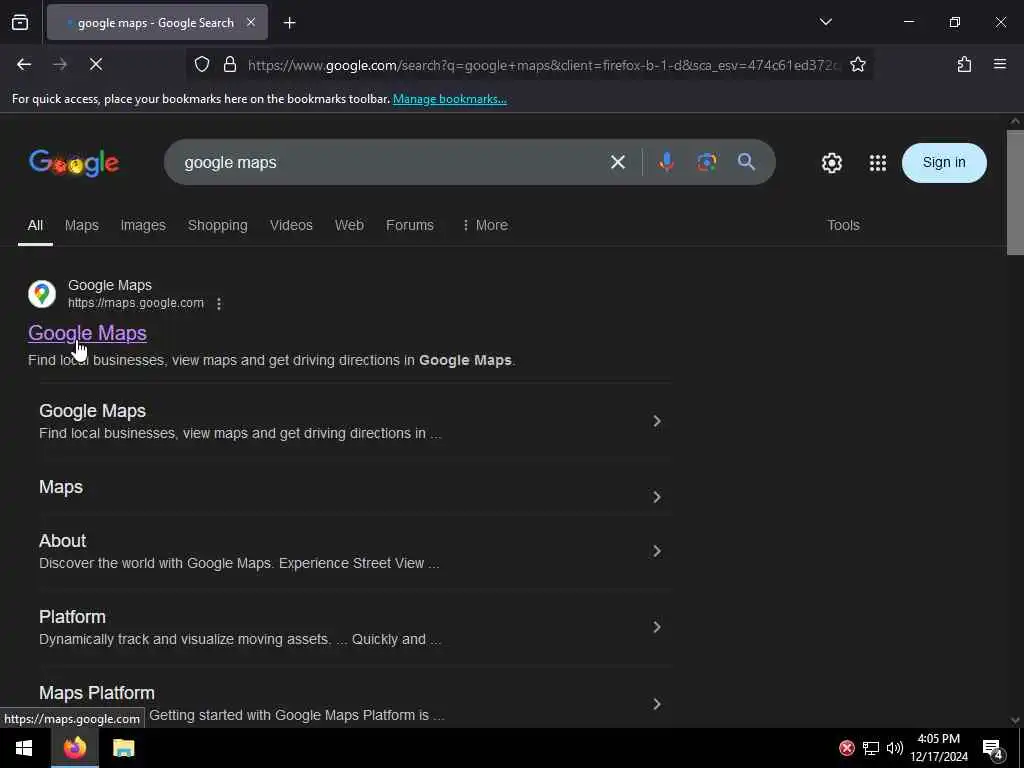Image resolution: width=1024 pixels, height=768 pixels.
Task: Switch to the Maps results tab
Action: [82, 225]
